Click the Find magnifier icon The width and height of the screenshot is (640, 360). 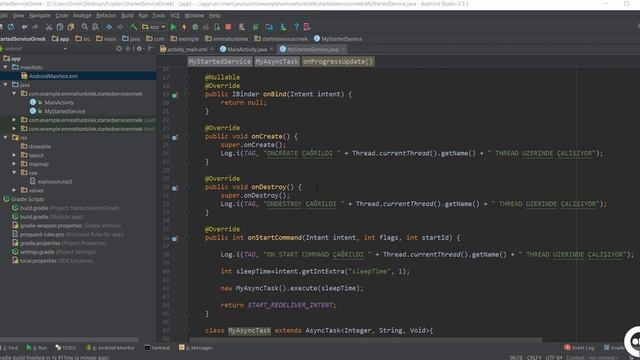click(84, 27)
